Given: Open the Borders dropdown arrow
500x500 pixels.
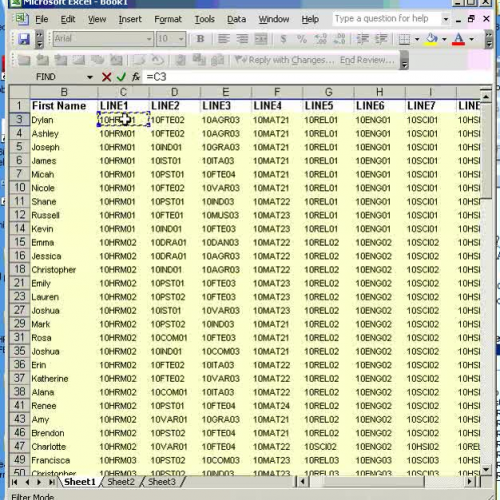Looking at the screenshot, I should (x=417, y=39).
